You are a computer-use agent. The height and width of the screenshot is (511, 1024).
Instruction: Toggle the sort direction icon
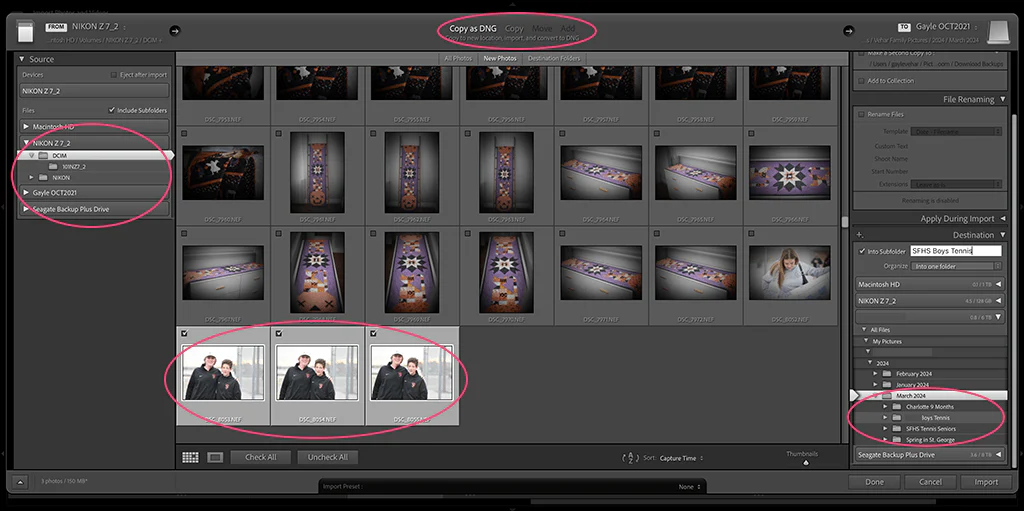630,458
